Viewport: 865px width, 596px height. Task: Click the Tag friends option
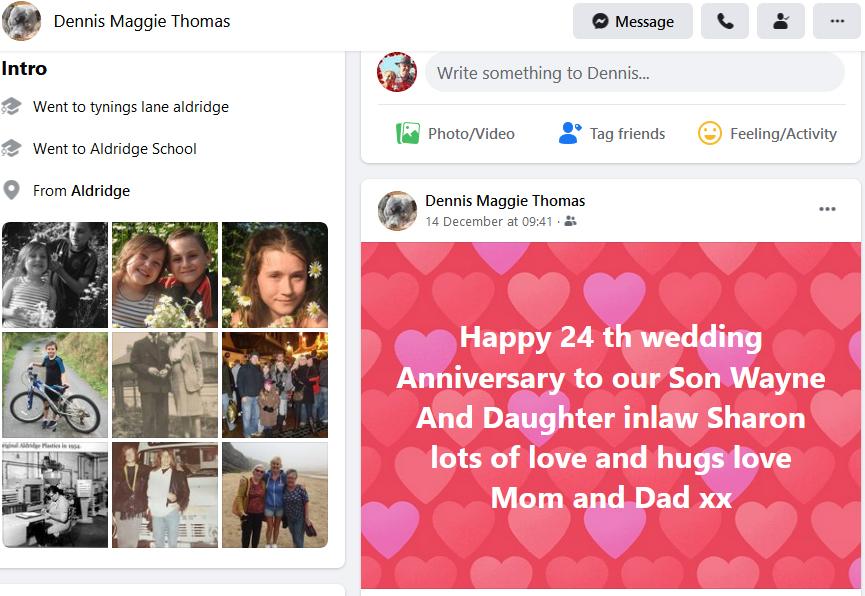(x=612, y=133)
